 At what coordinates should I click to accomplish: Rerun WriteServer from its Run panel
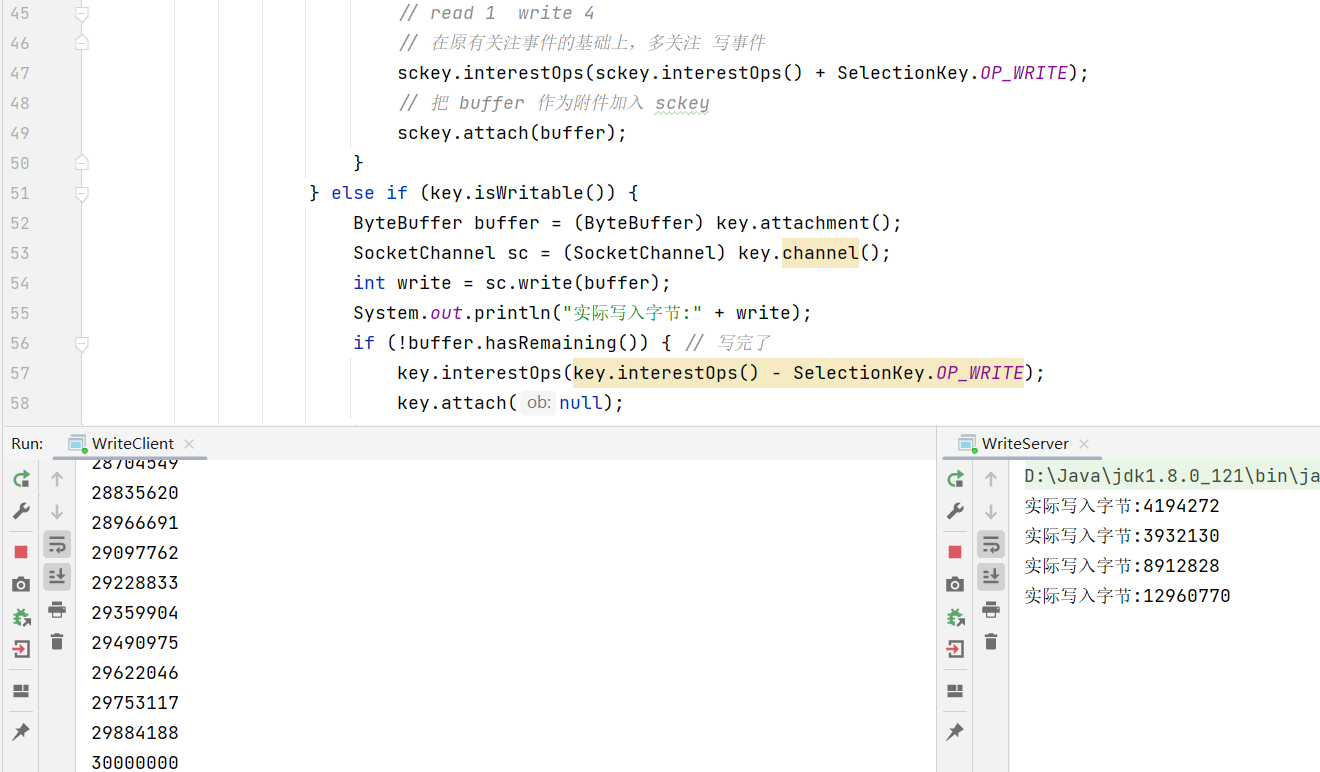tap(955, 479)
